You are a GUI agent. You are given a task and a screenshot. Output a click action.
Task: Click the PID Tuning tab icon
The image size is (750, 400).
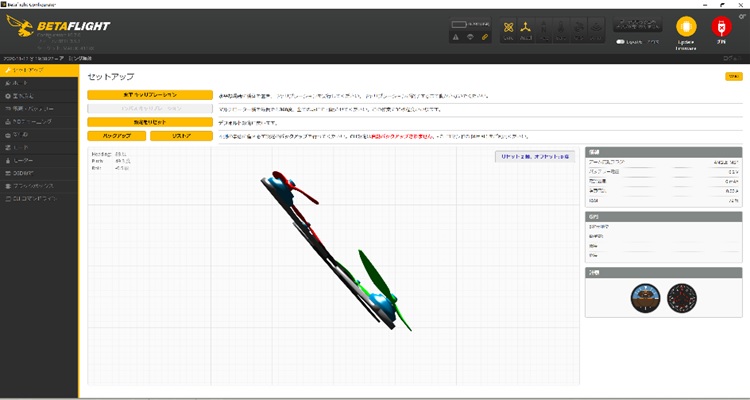coord(7,122)
